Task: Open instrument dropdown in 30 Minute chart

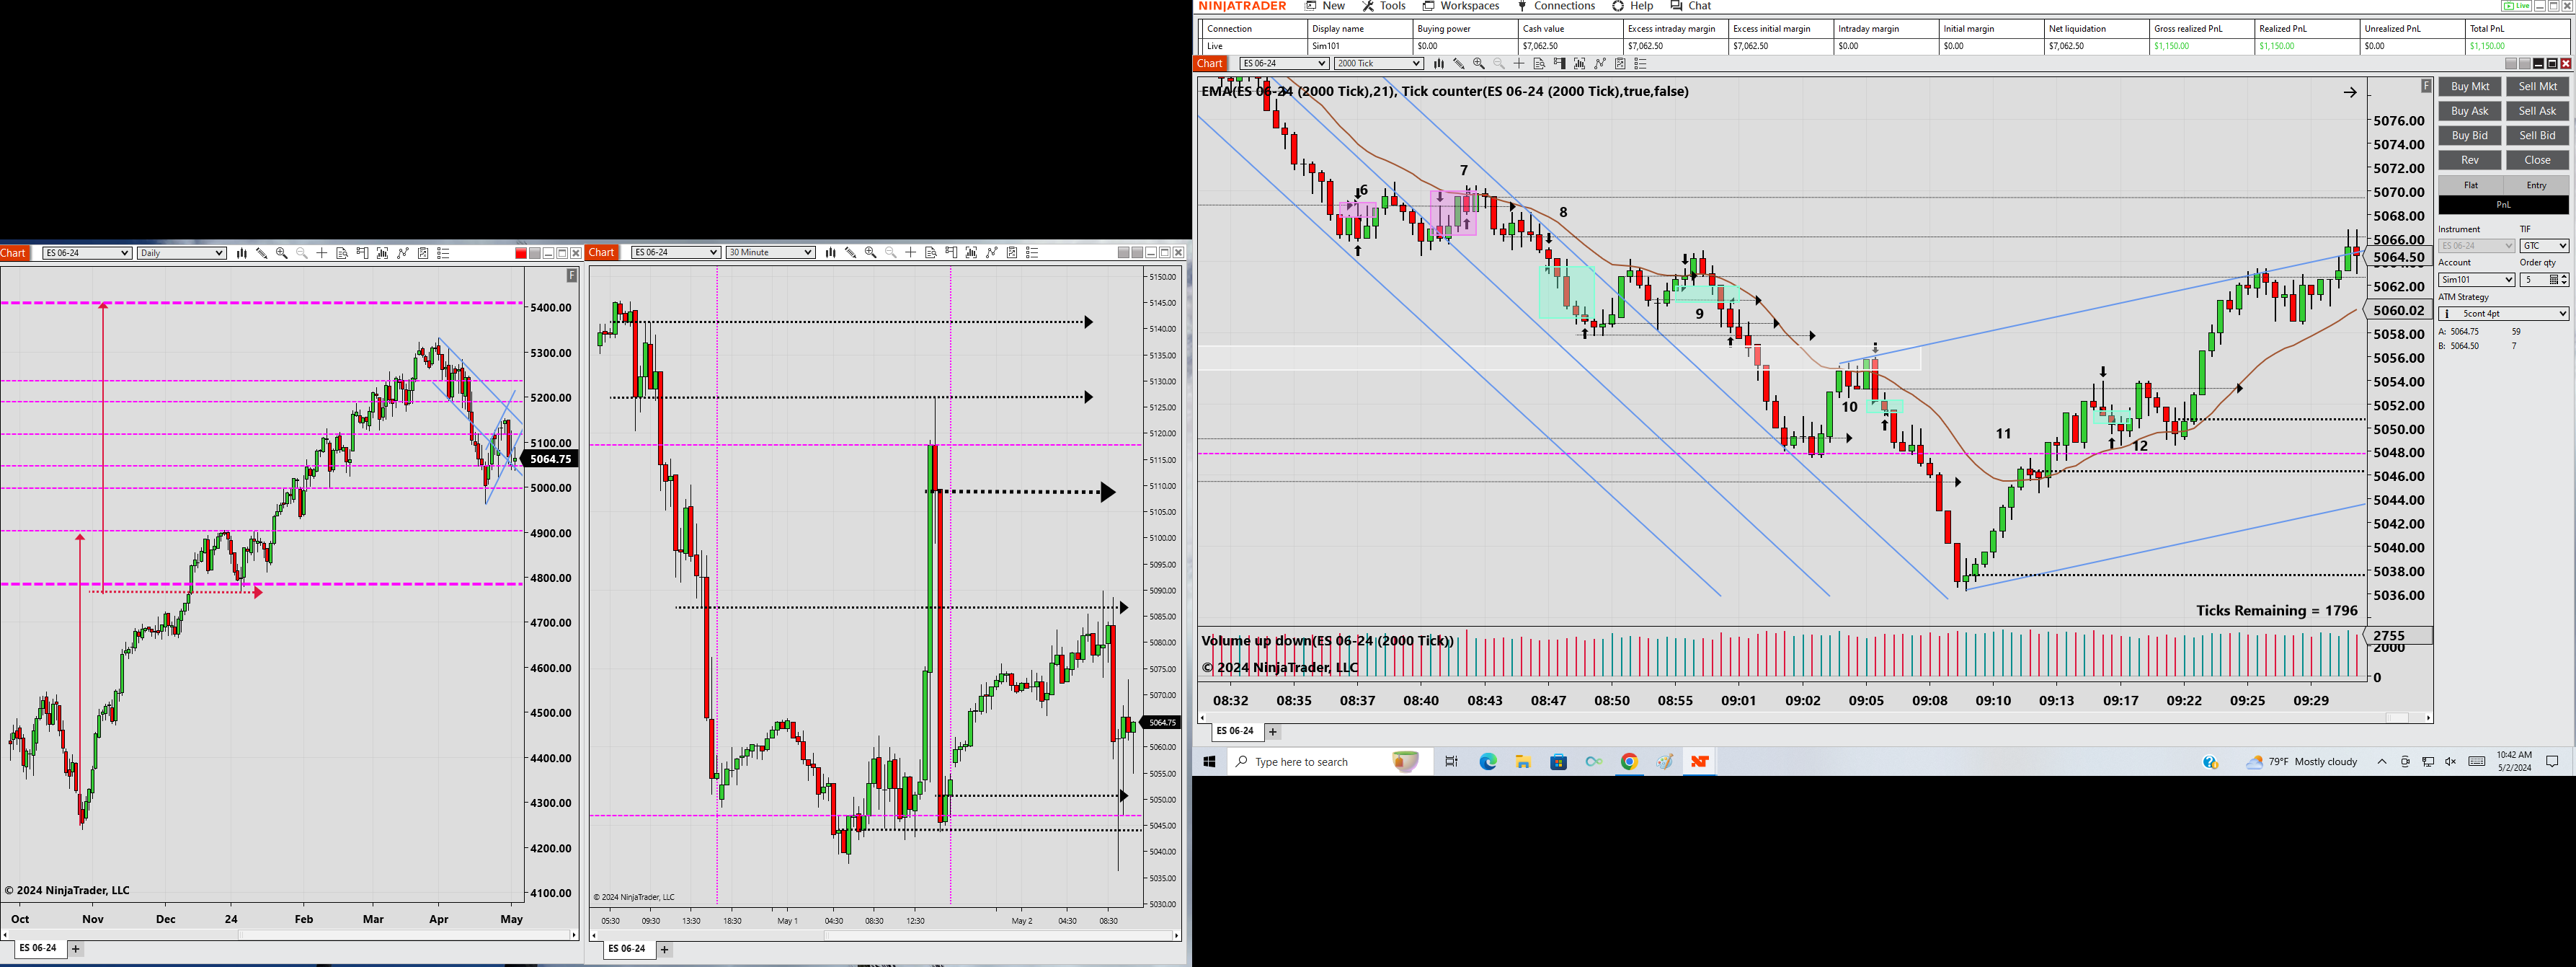Action: (676, 253)
